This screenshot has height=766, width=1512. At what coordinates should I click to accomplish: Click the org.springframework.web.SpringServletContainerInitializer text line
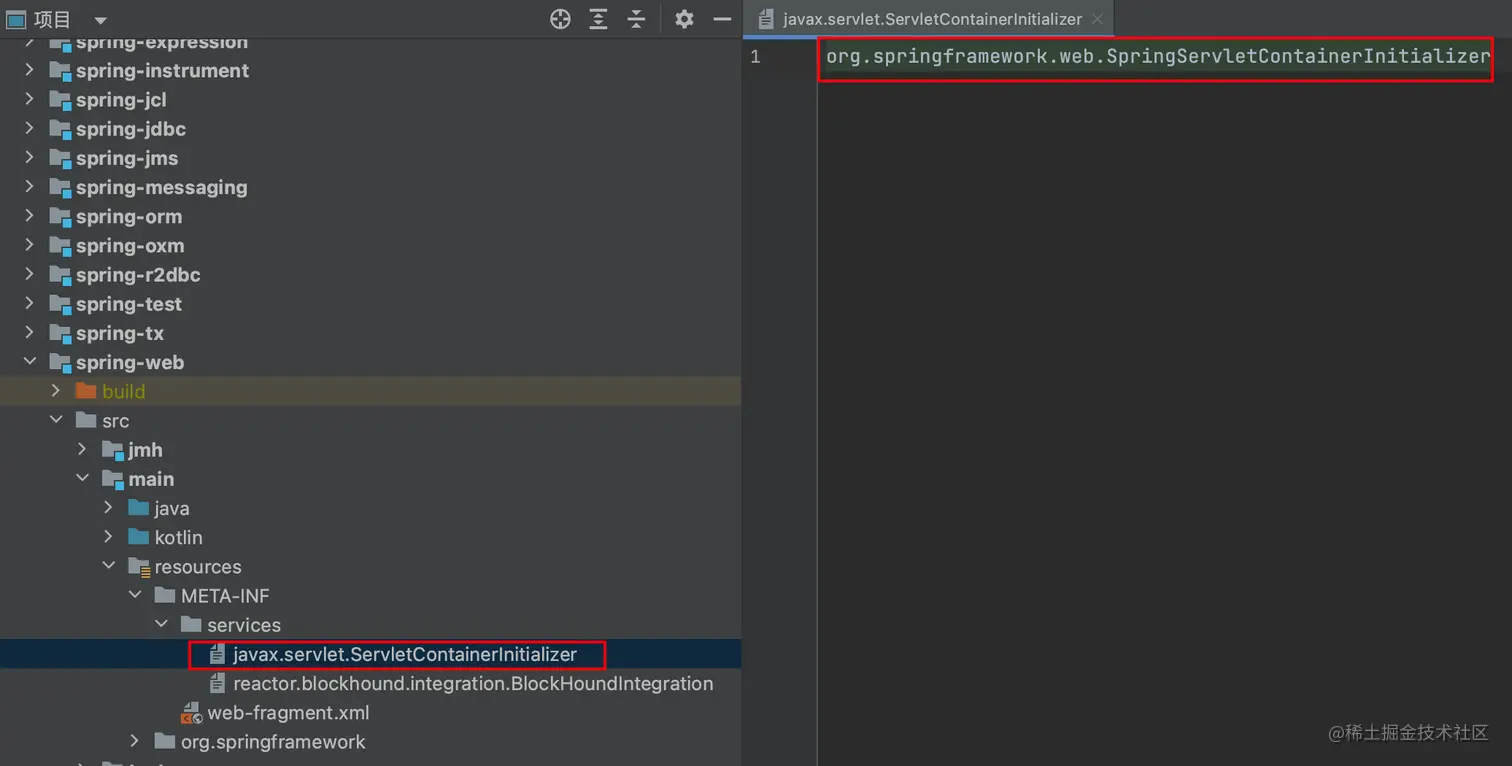1158,56
